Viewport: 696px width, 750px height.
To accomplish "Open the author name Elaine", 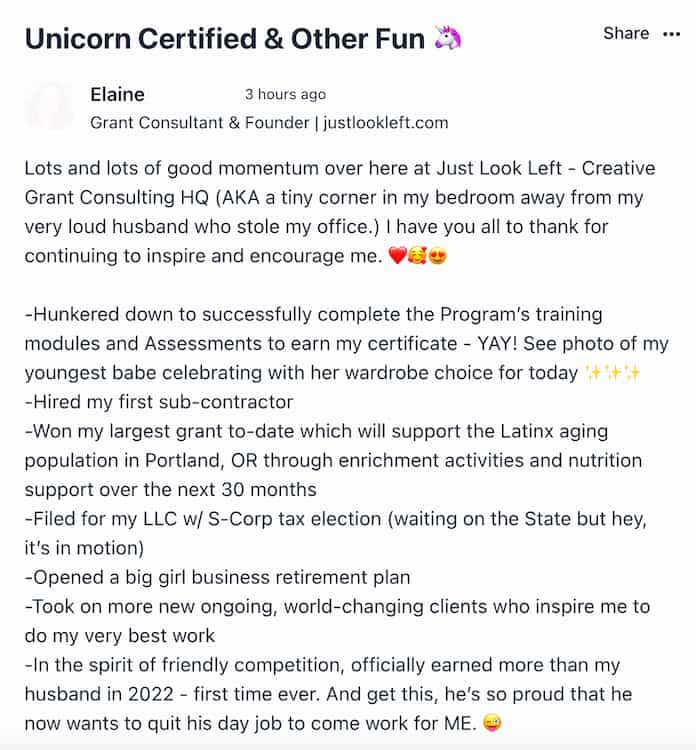I will [x=117, y=94].
